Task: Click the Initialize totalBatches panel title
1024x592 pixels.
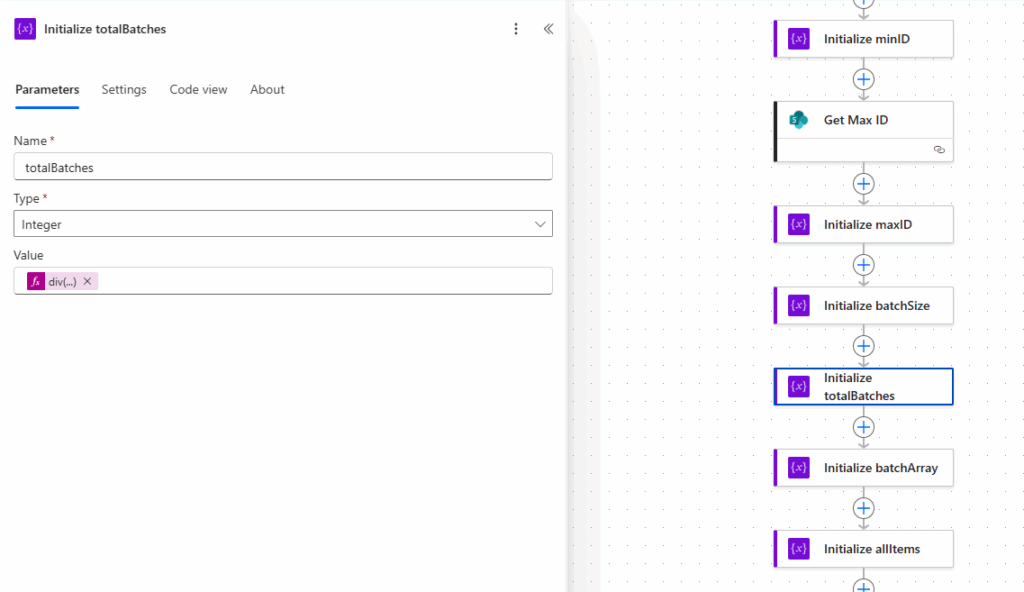Action: (x=105, y=29)
